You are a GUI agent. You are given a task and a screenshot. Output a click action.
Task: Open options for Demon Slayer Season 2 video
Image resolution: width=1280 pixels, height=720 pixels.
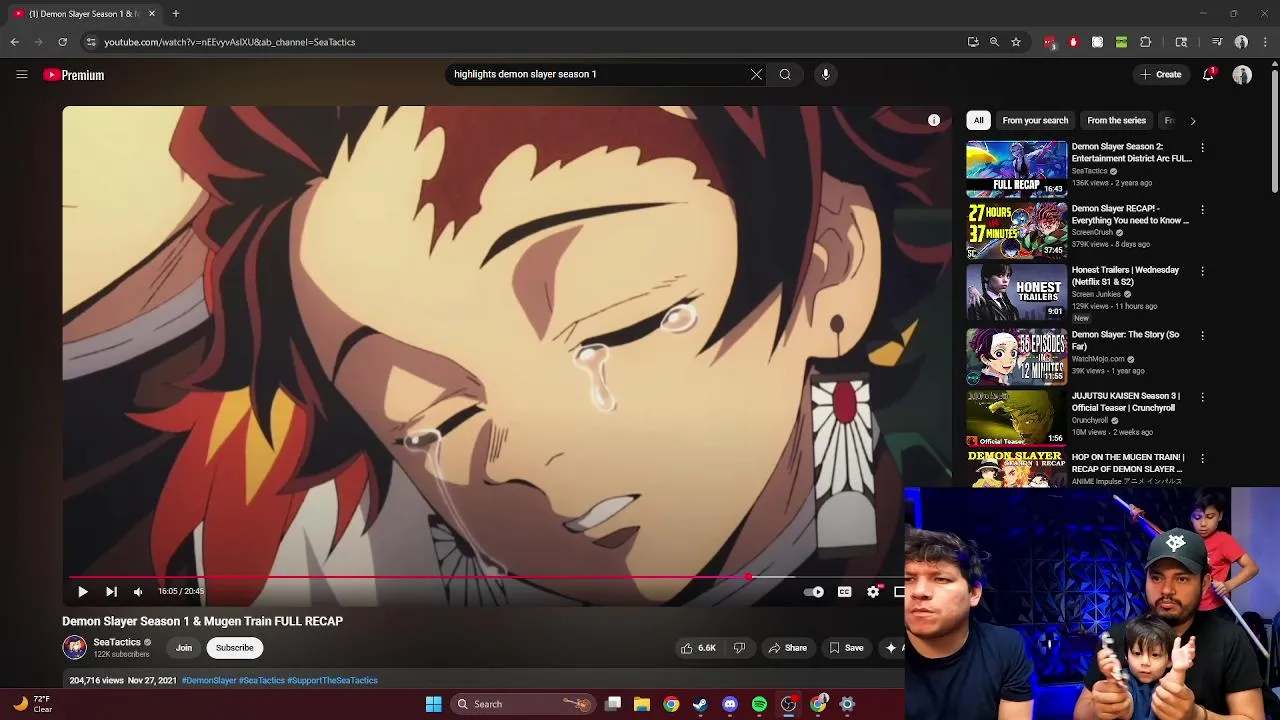[x=1202, y=148]
